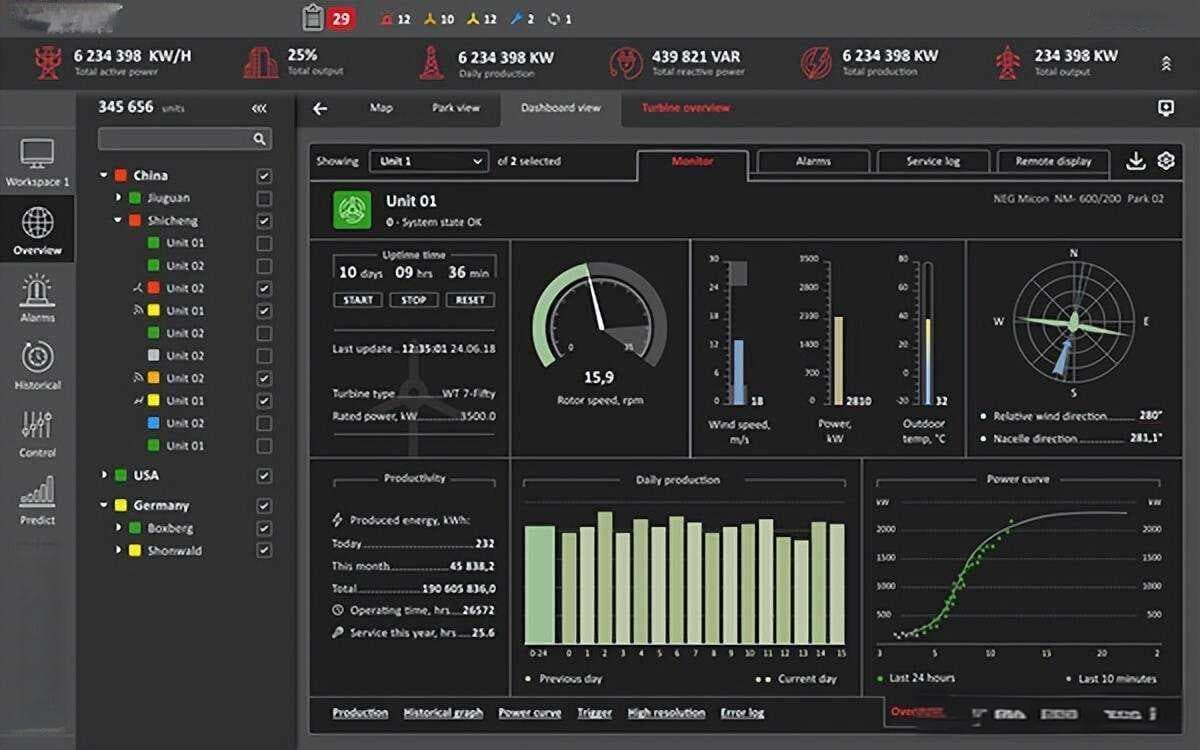Collapse the units panel with triple chevron
Screen dimensions: 1200x750
[x=259, y=108]
